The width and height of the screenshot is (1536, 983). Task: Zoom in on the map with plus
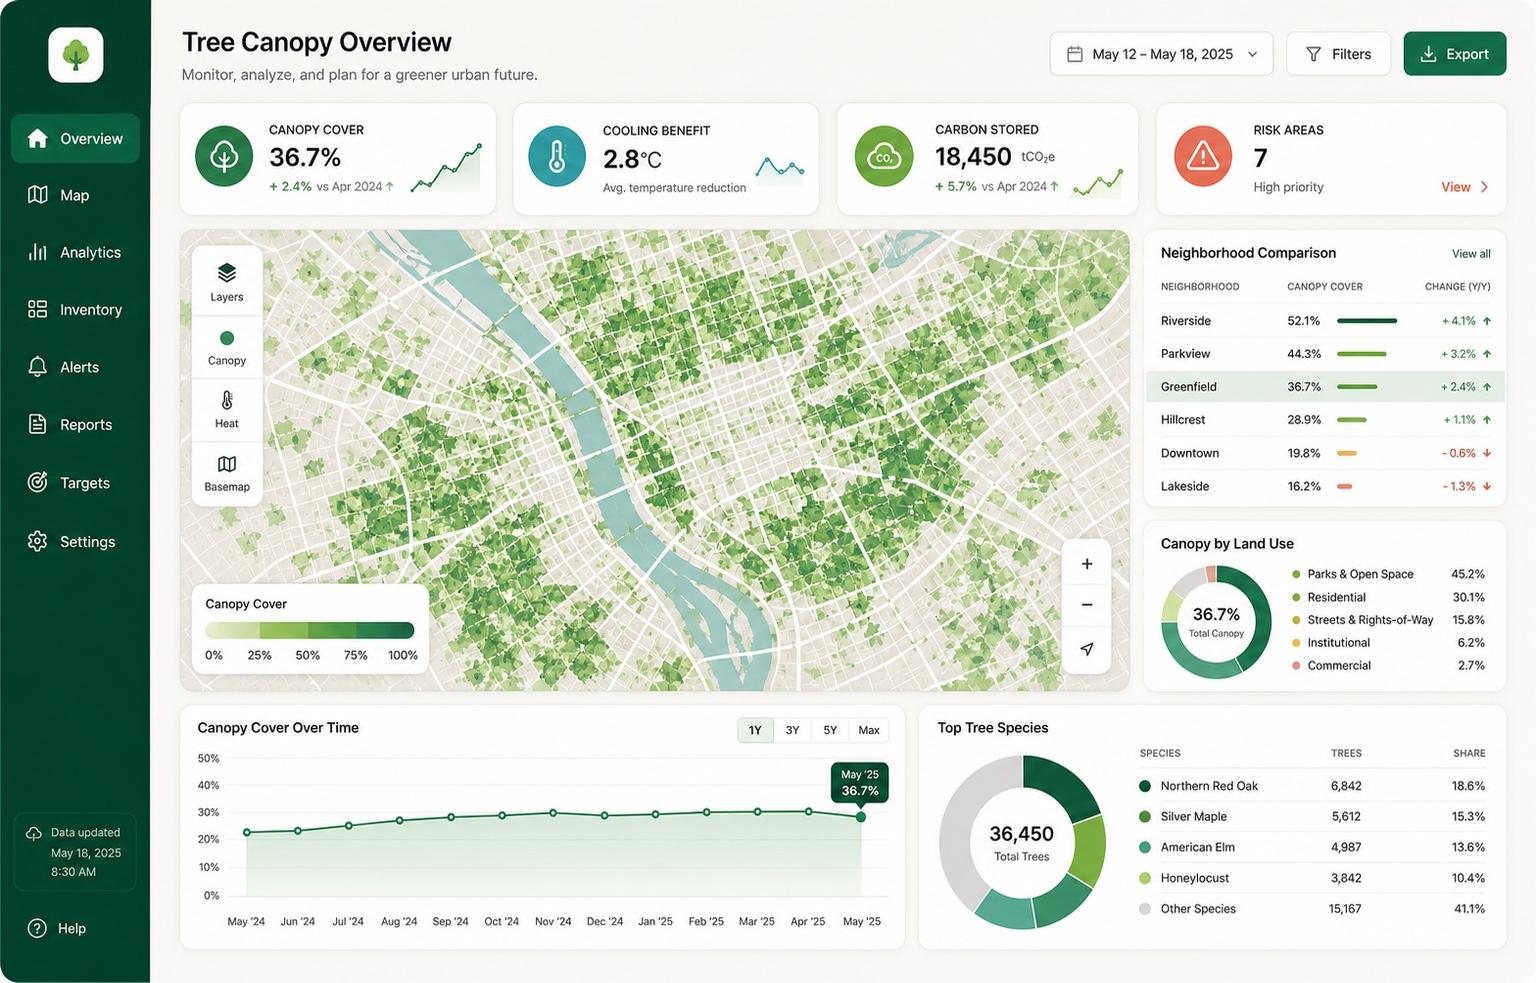click(1087, 564)
